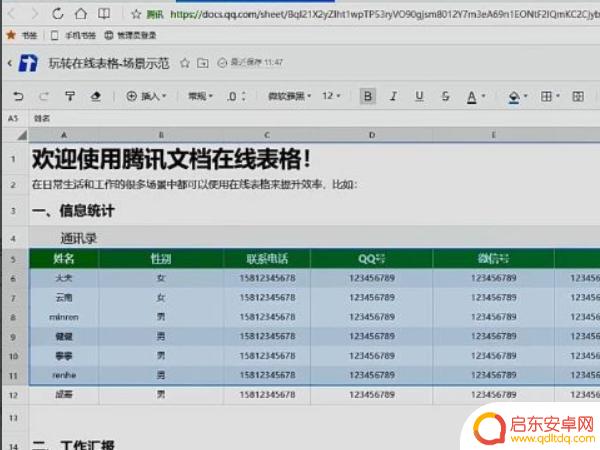Bookmark page via address bar star
The height and width of the screenshot is (450, 600).
point(136,15)
